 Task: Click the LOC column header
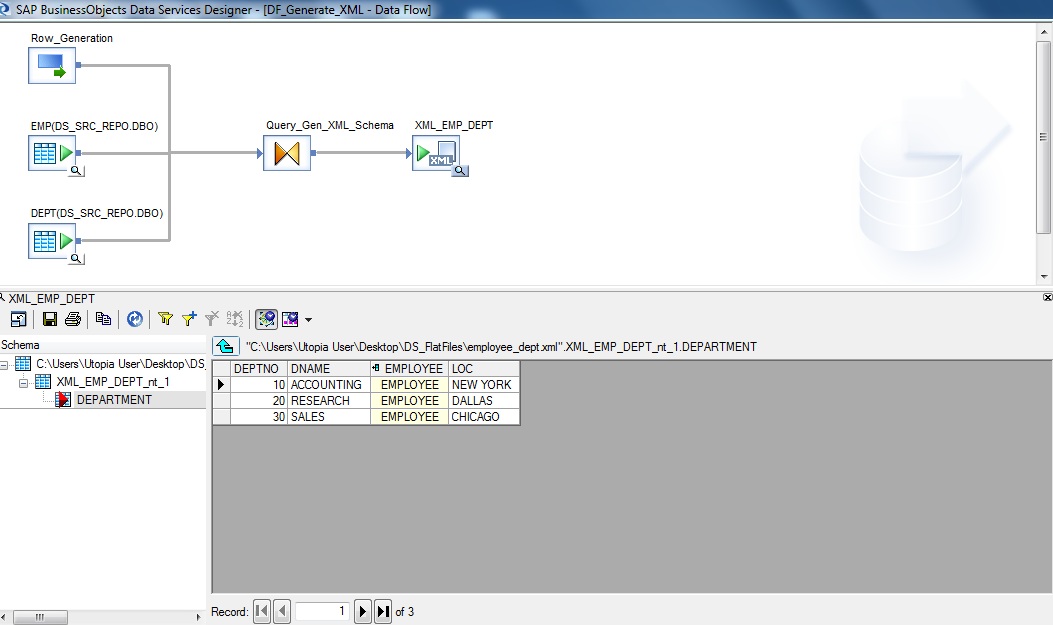(x=484, y=369)
